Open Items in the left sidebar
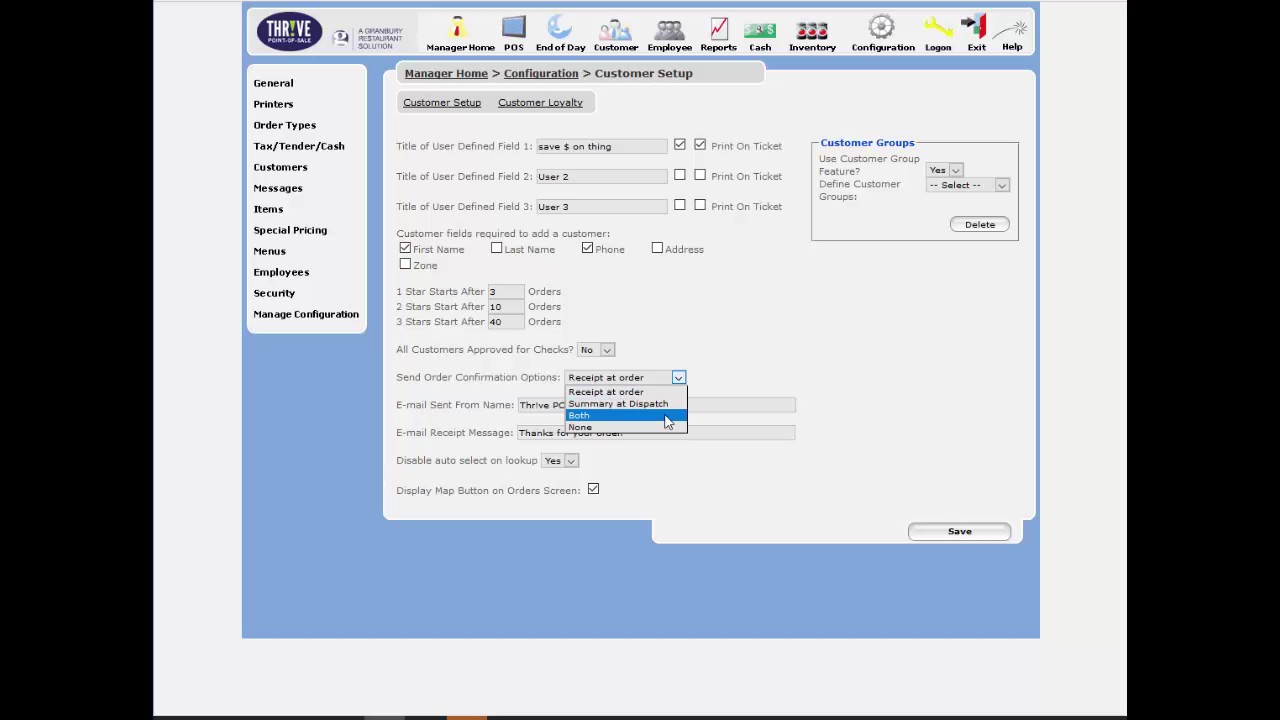Viewport: 1280px width, 720px height. tap(268, 209)
